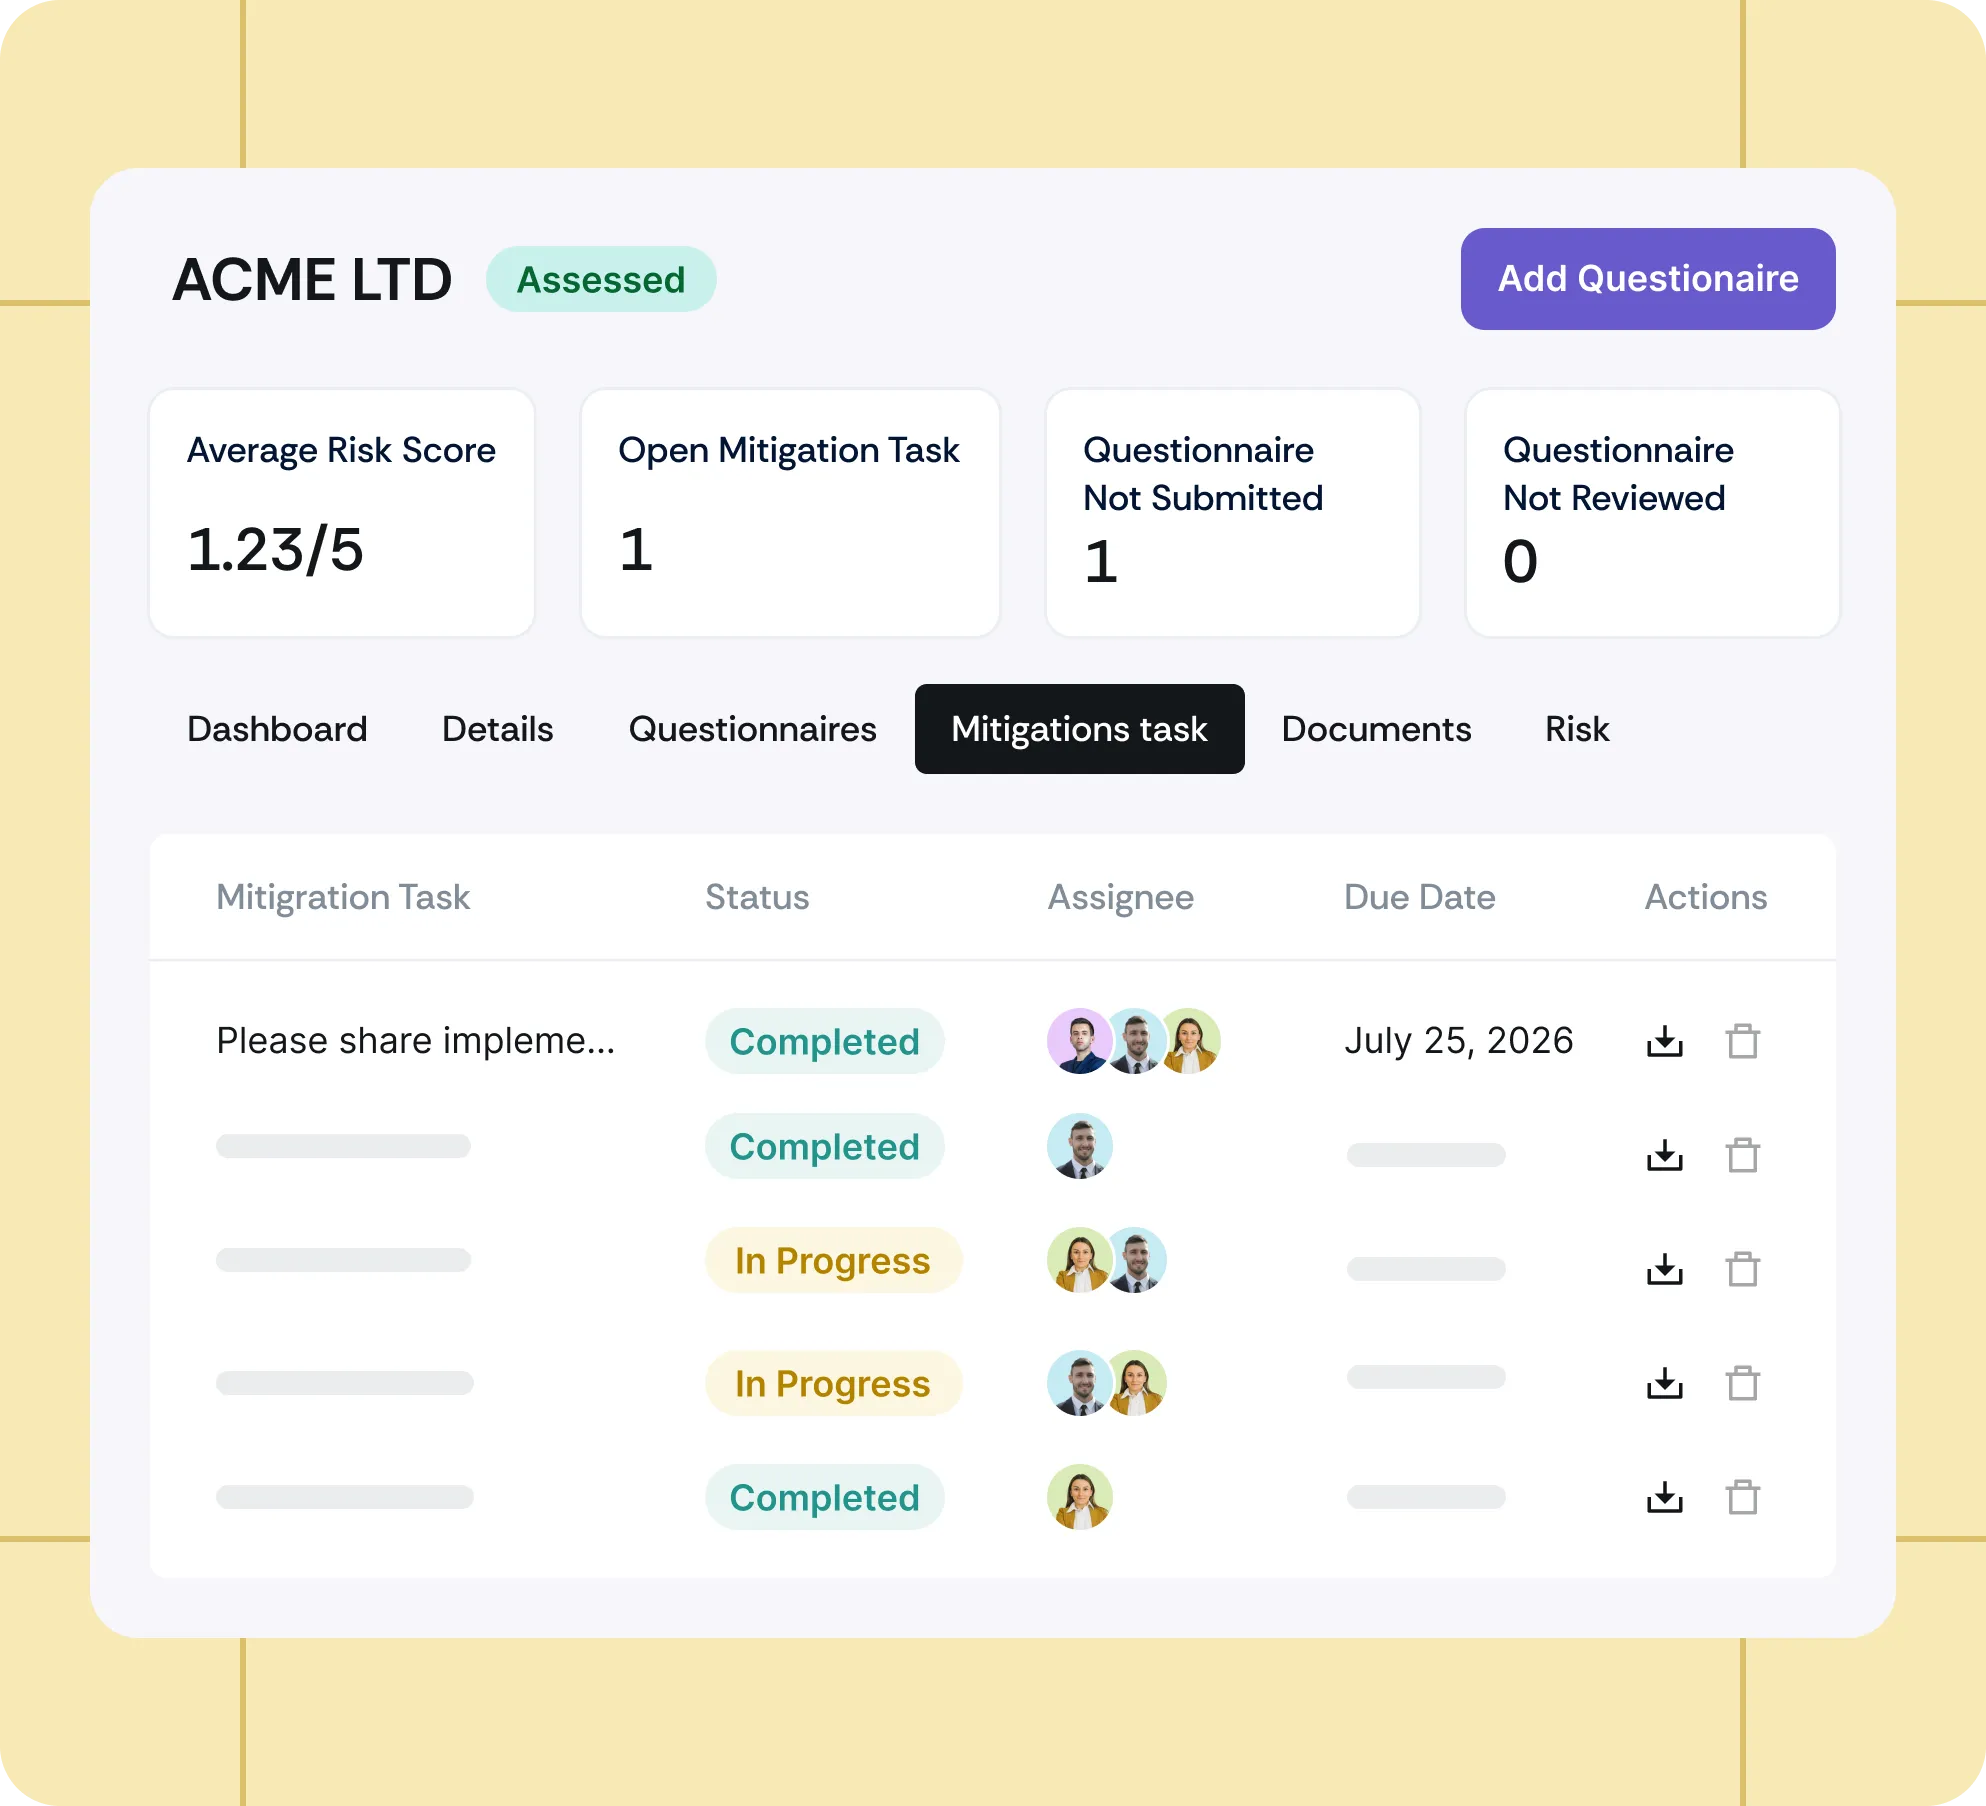Download the third row In Progress task
The width and height of the screenshot is (1986, 1806).
pyautogui.click(x=1664, y=1269)
